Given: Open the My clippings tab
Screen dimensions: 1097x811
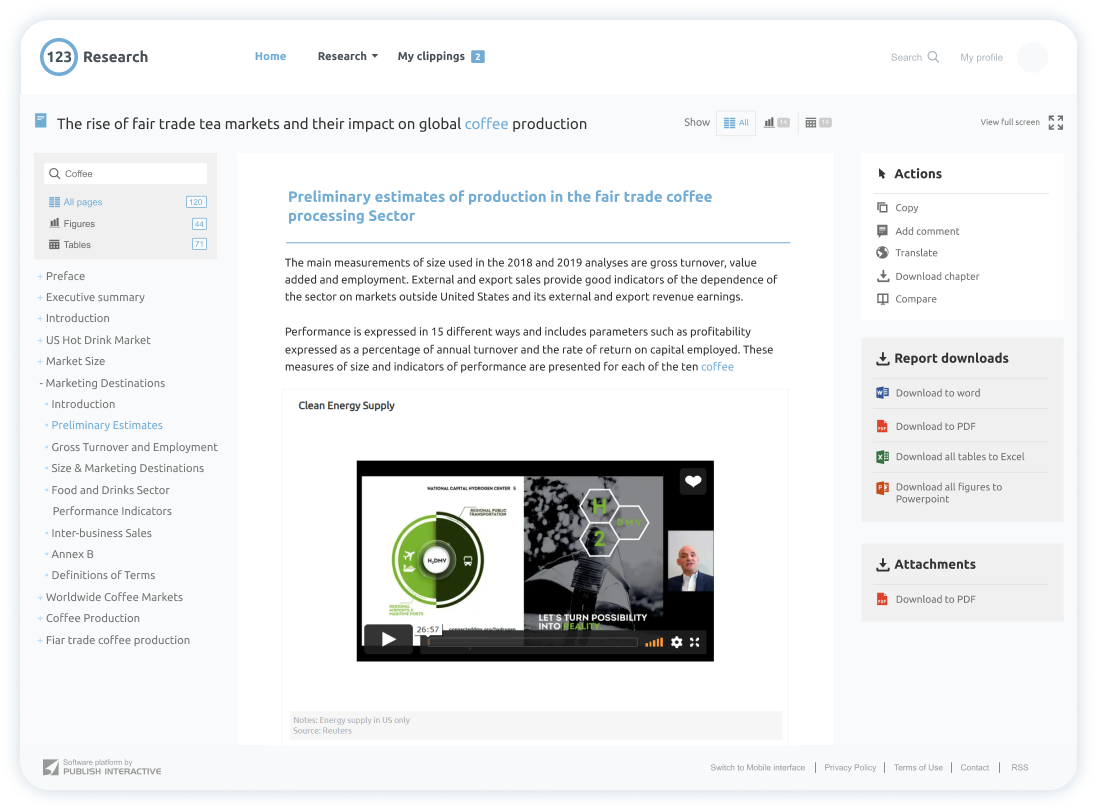Looking at the screenshot, I should [x=432, y=56].
